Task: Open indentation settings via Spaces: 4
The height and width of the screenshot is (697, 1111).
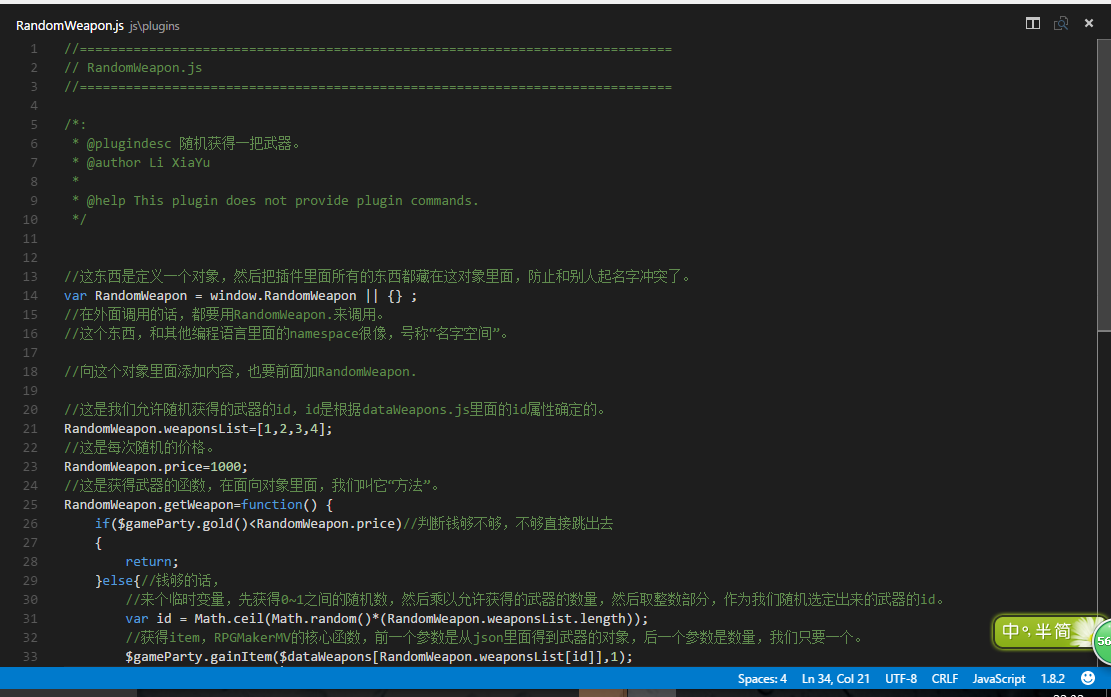Action: click(762, 679)
